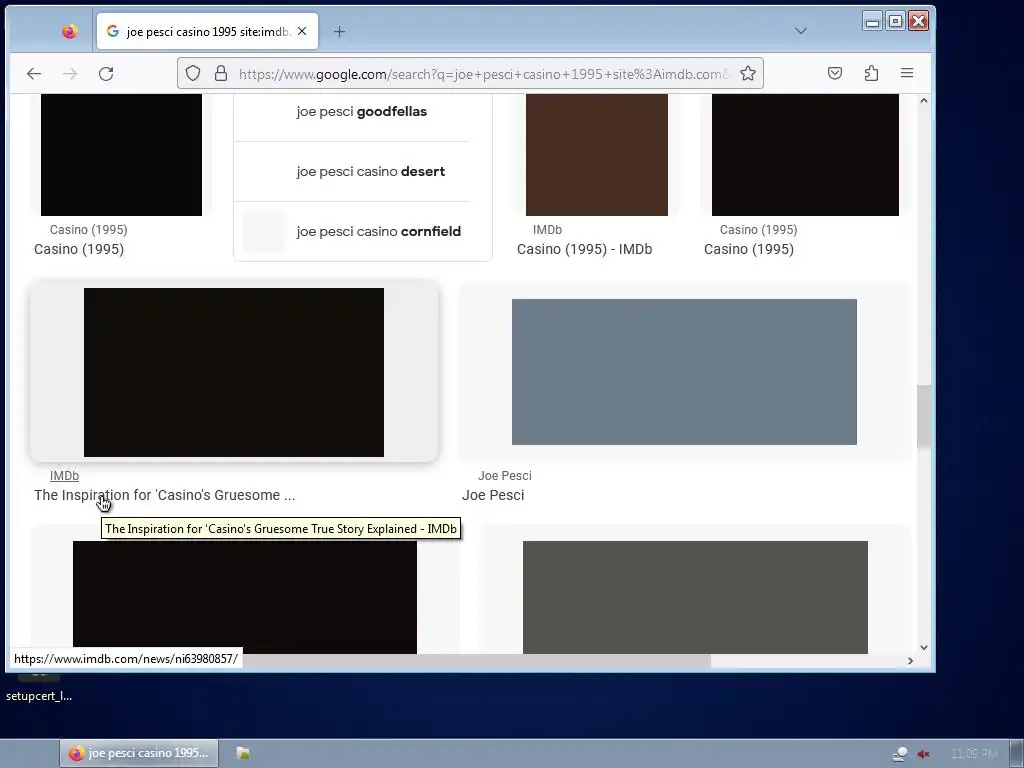Open the Inspiration for Casino's Gruesome image

[234, 372]
